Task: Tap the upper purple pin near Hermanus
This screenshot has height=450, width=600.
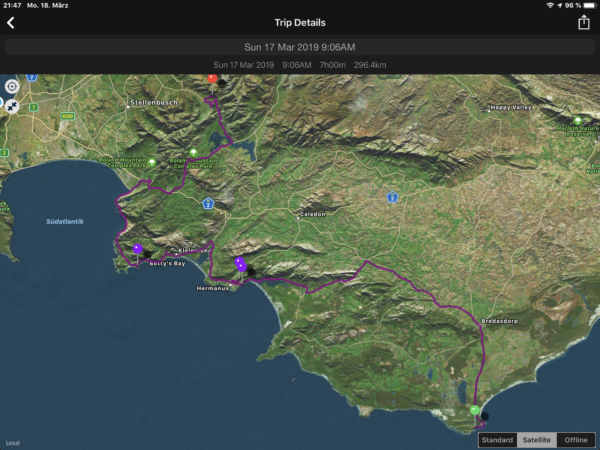Action: [239, 261]
